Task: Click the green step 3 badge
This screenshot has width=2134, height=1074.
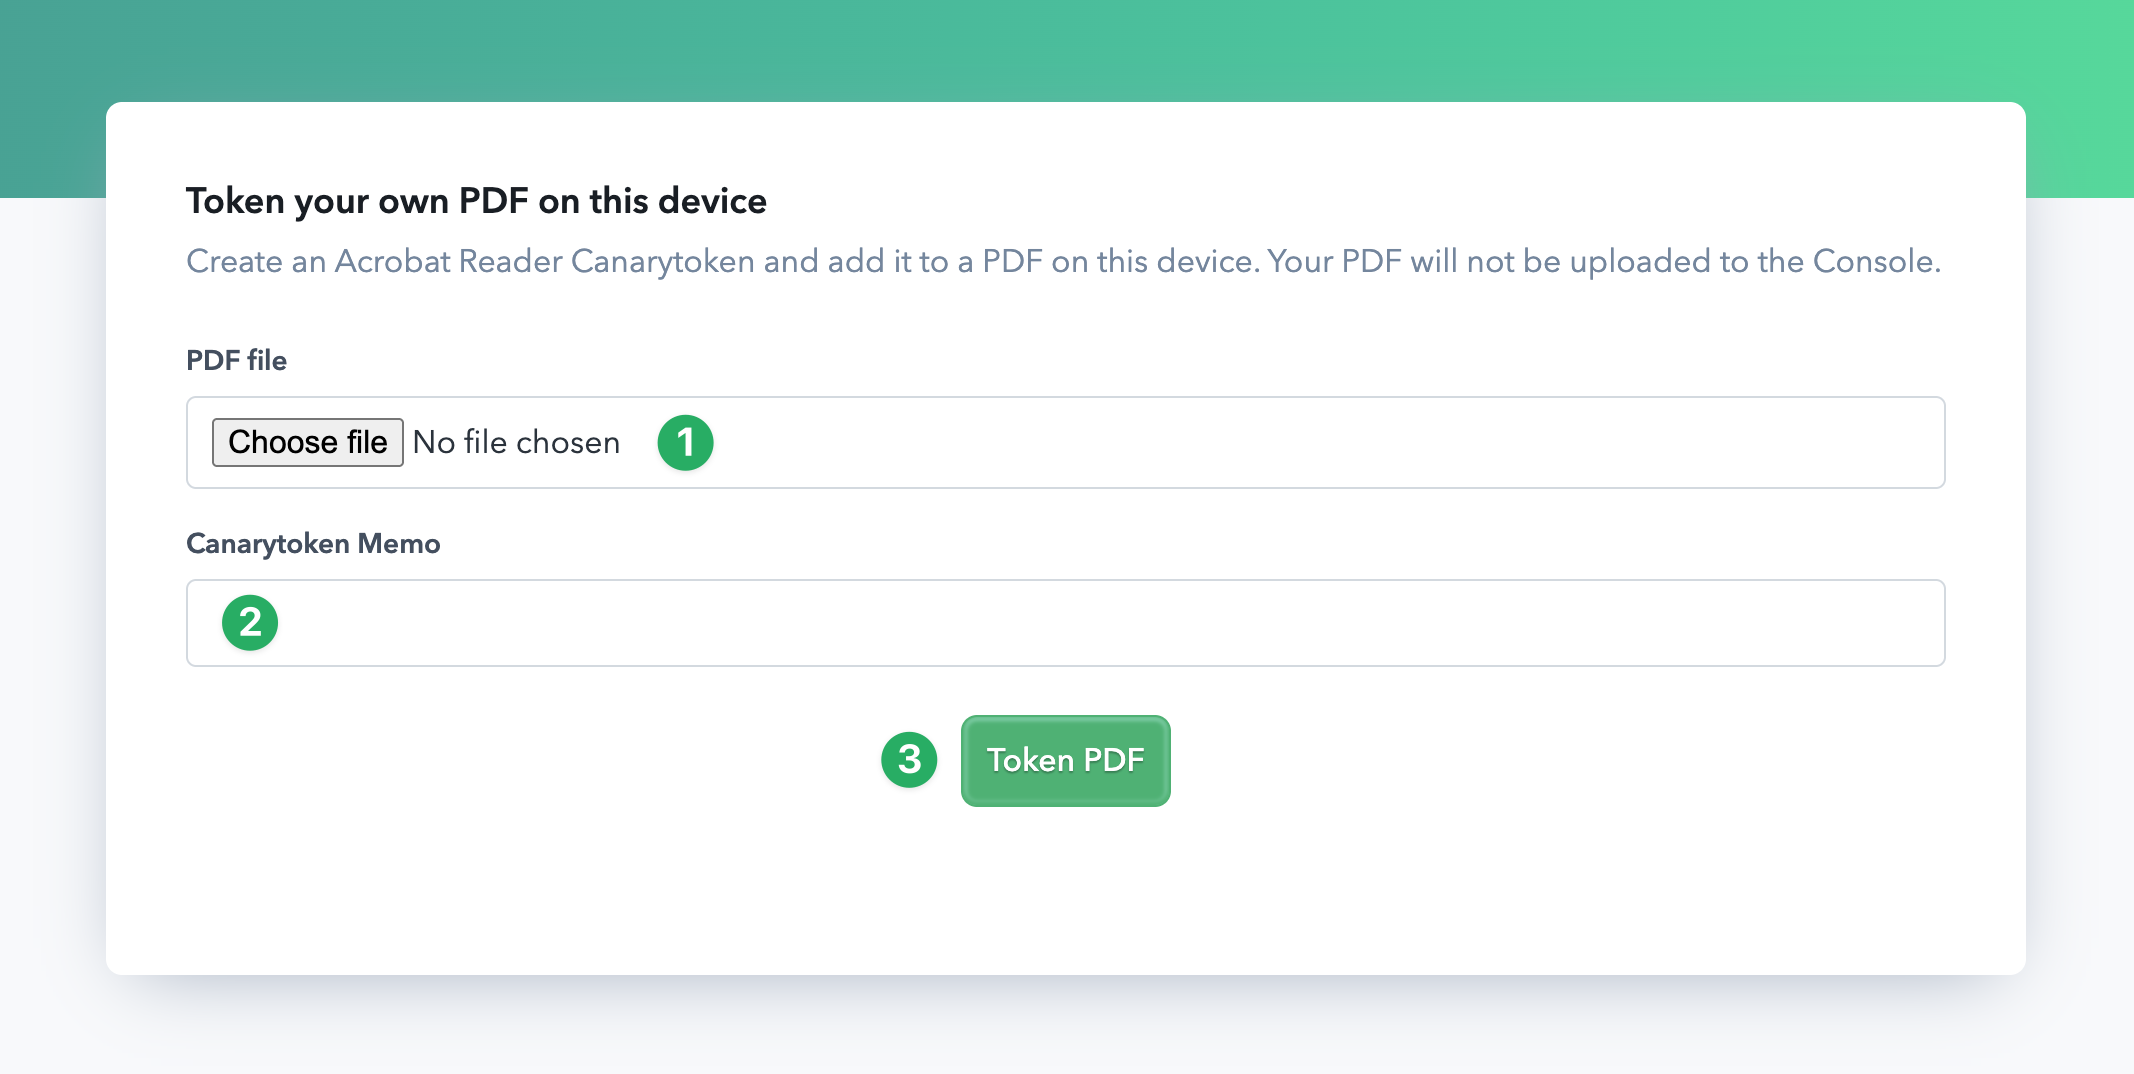Action: [x=909, y=760]
